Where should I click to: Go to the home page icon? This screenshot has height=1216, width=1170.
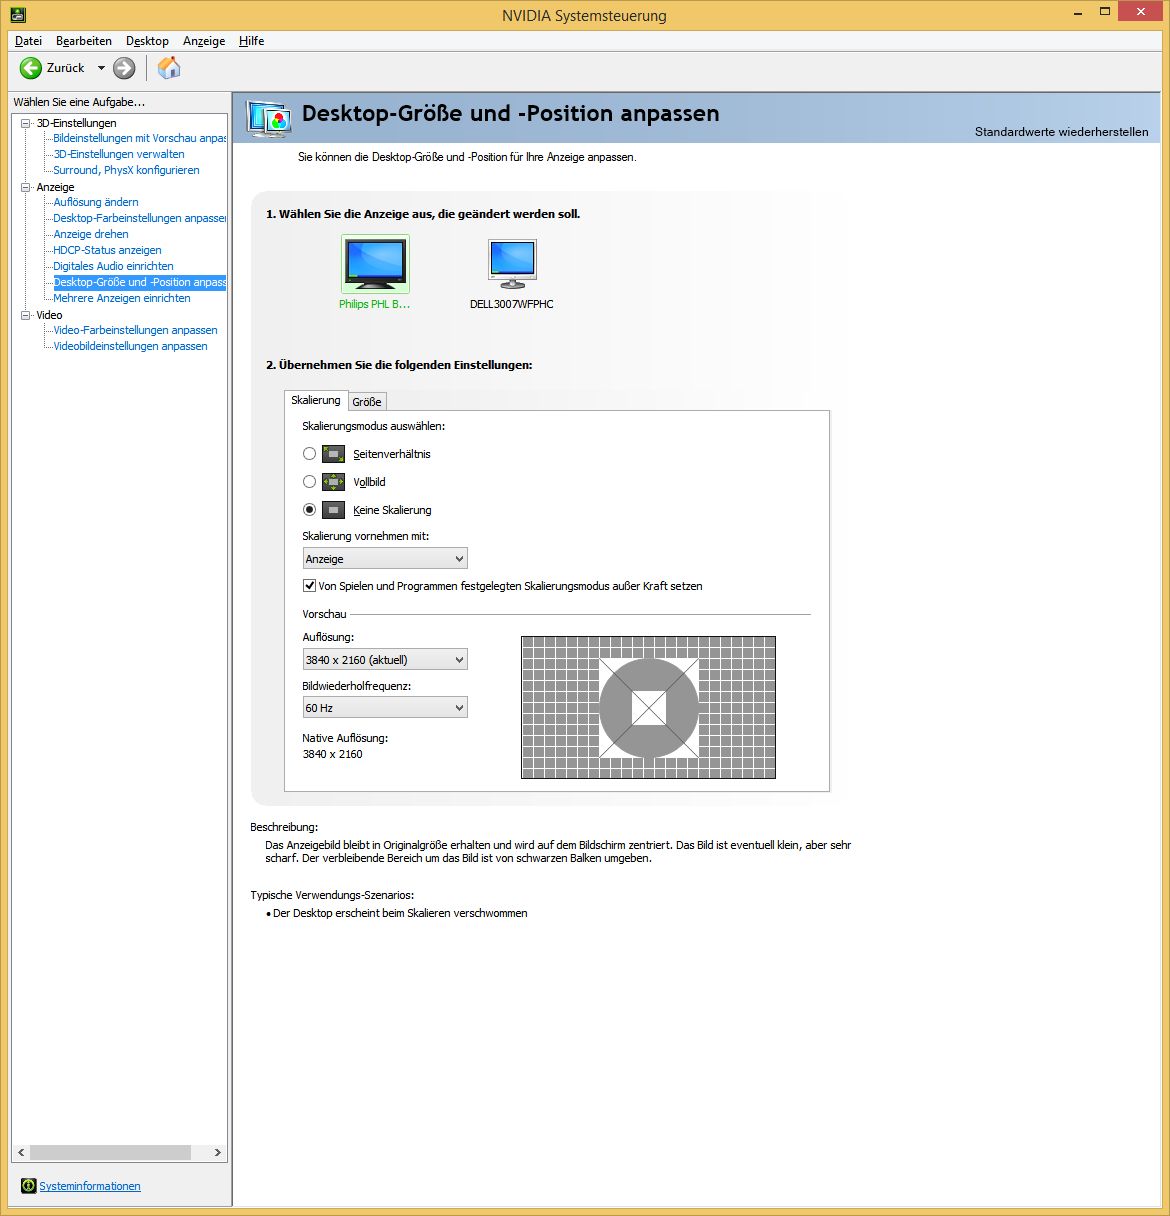click(170, 68)
